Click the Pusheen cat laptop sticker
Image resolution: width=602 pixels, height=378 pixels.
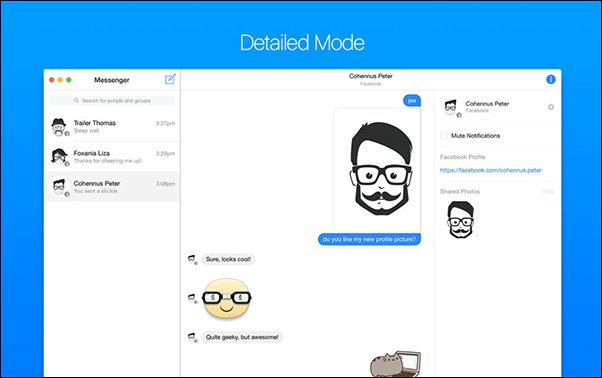point(395,364)
